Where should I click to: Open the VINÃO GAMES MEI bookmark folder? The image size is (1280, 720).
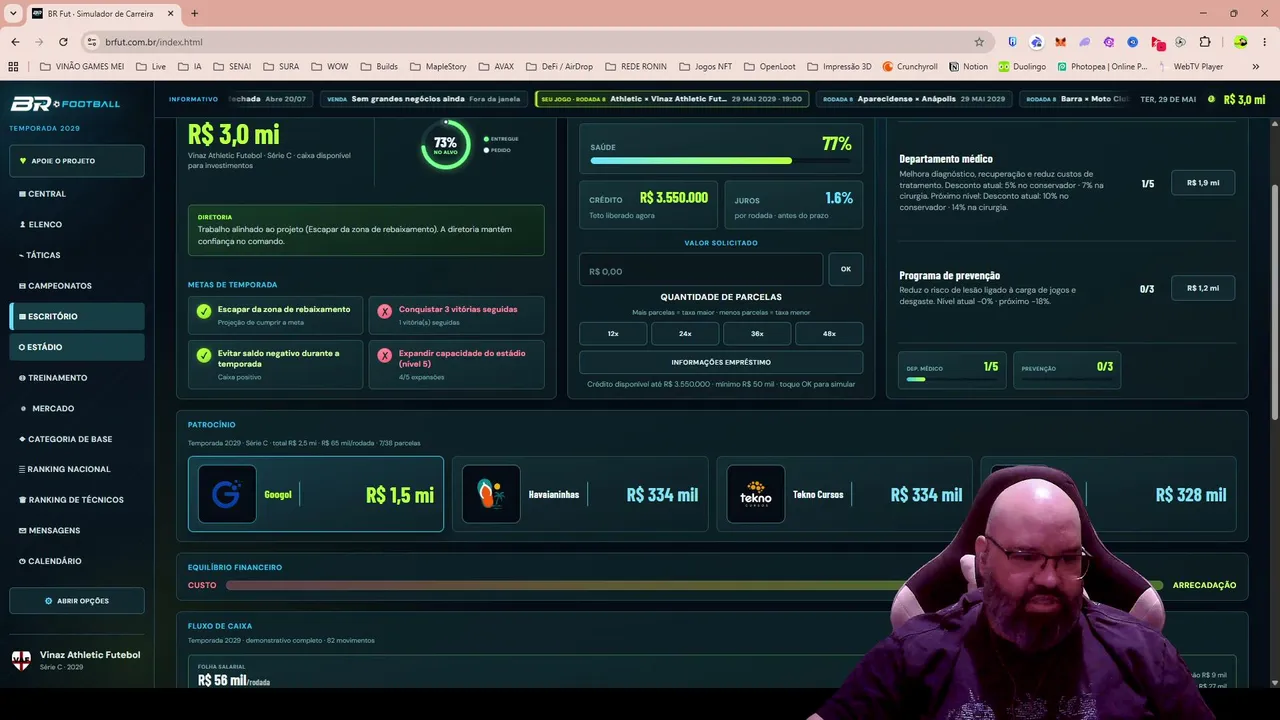[x=82, y=67]
